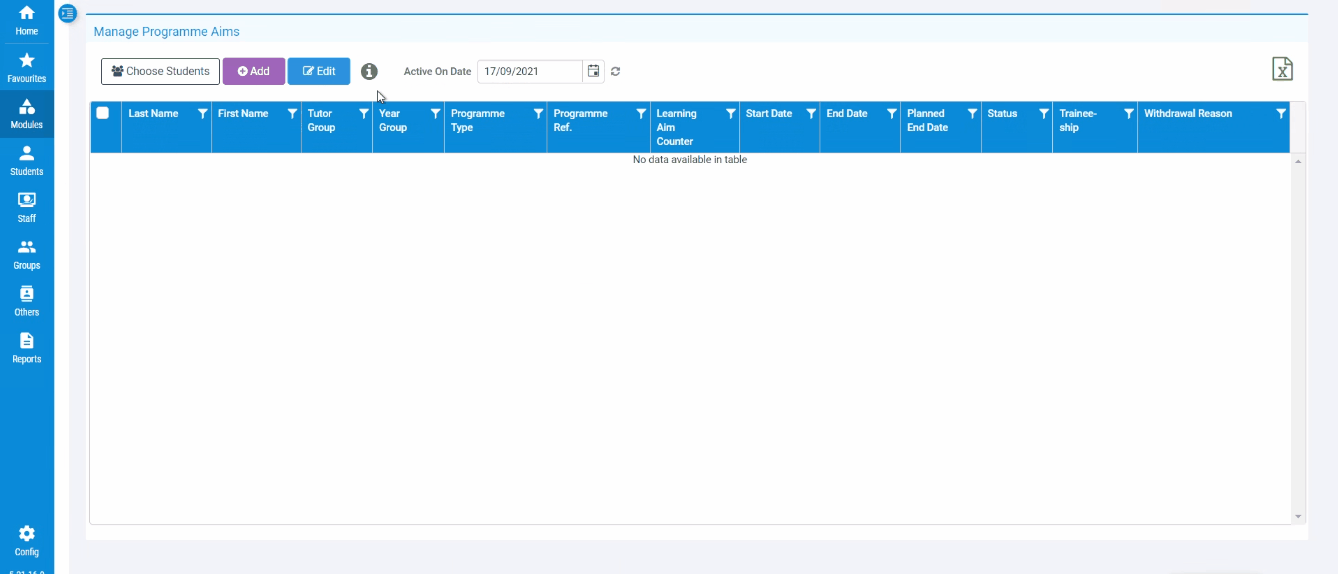The width and height of the screenshot is (1338, 574).
Task: Filter the Learning Aim Counter column
Action: (x=730, y=114)
